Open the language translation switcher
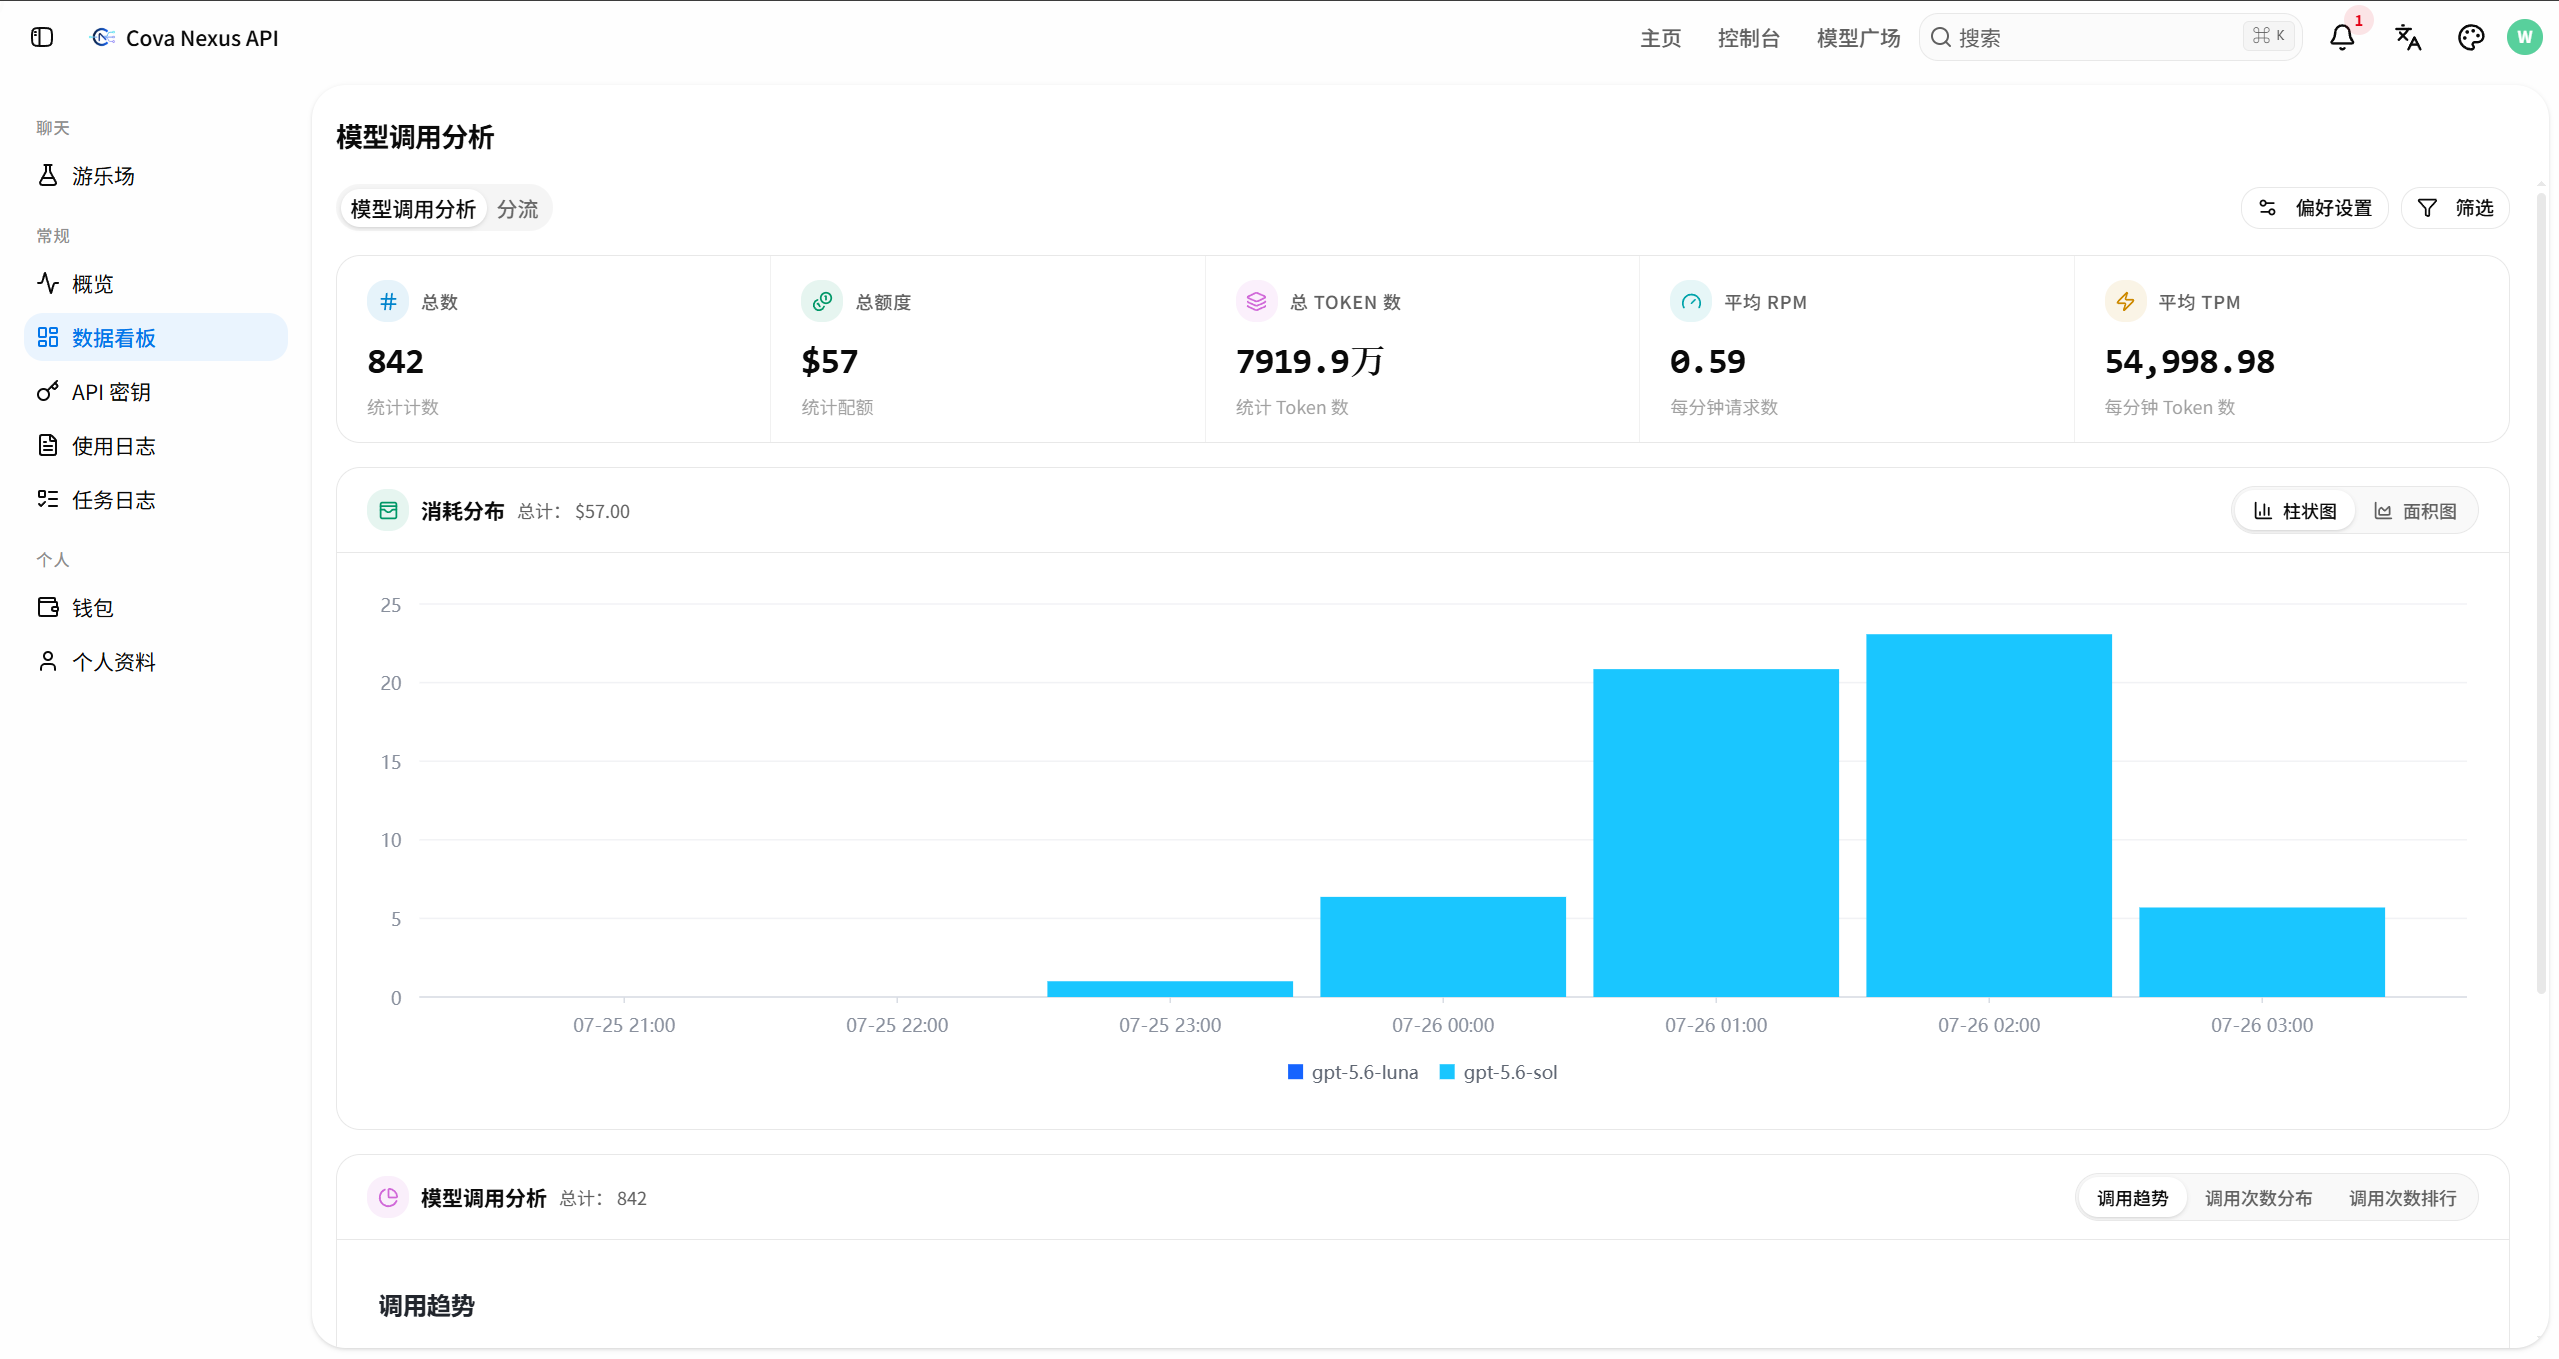The image size is (2559, 1359). [x=2408, y=37]
